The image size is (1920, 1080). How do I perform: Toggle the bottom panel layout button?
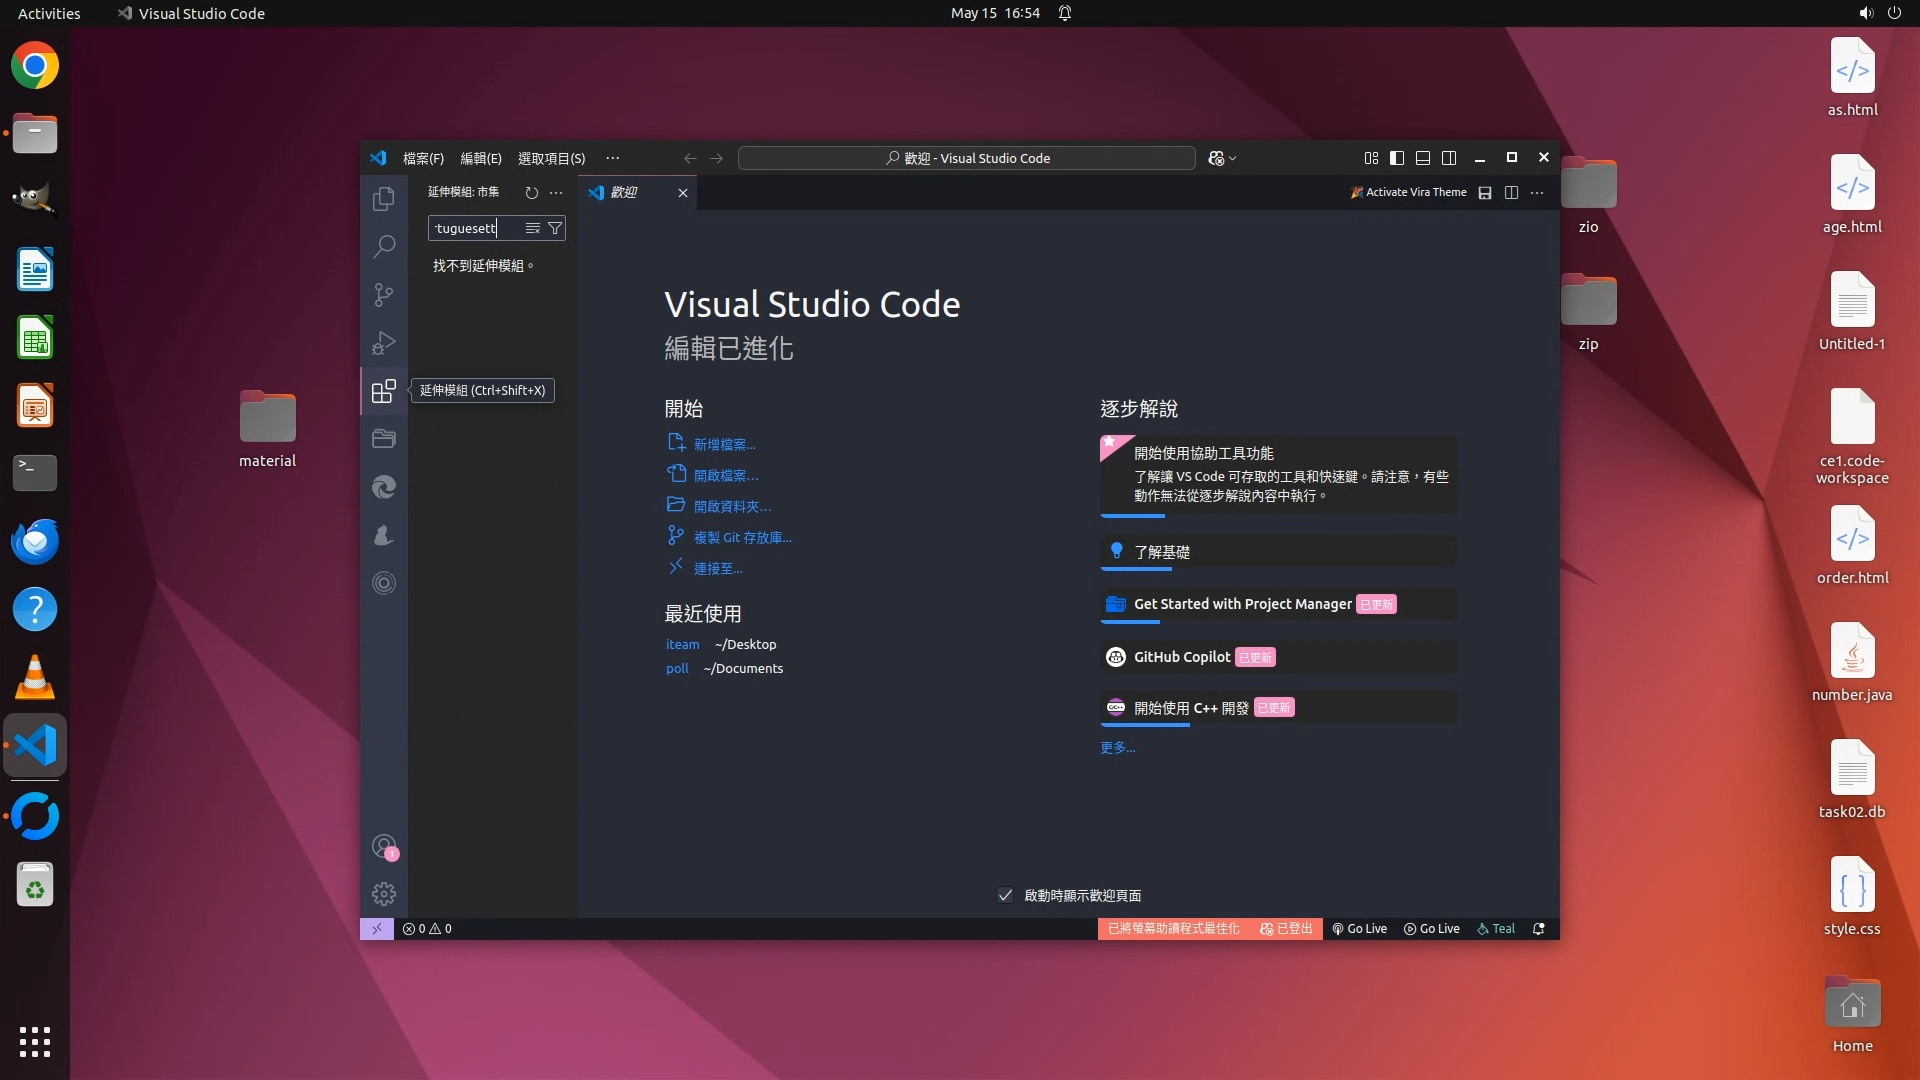pyautogui.click(x=1423, y=158)
